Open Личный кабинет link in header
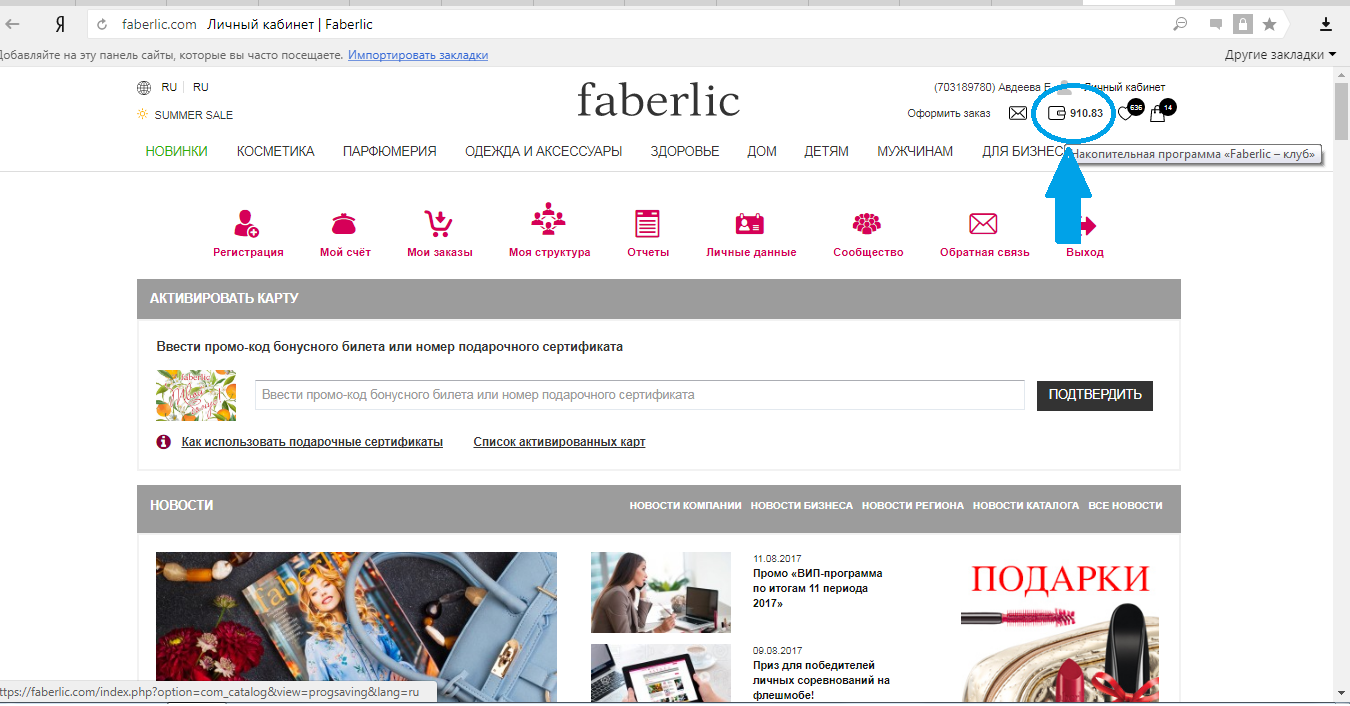 pyautogui.click(x=1124, y=88)
